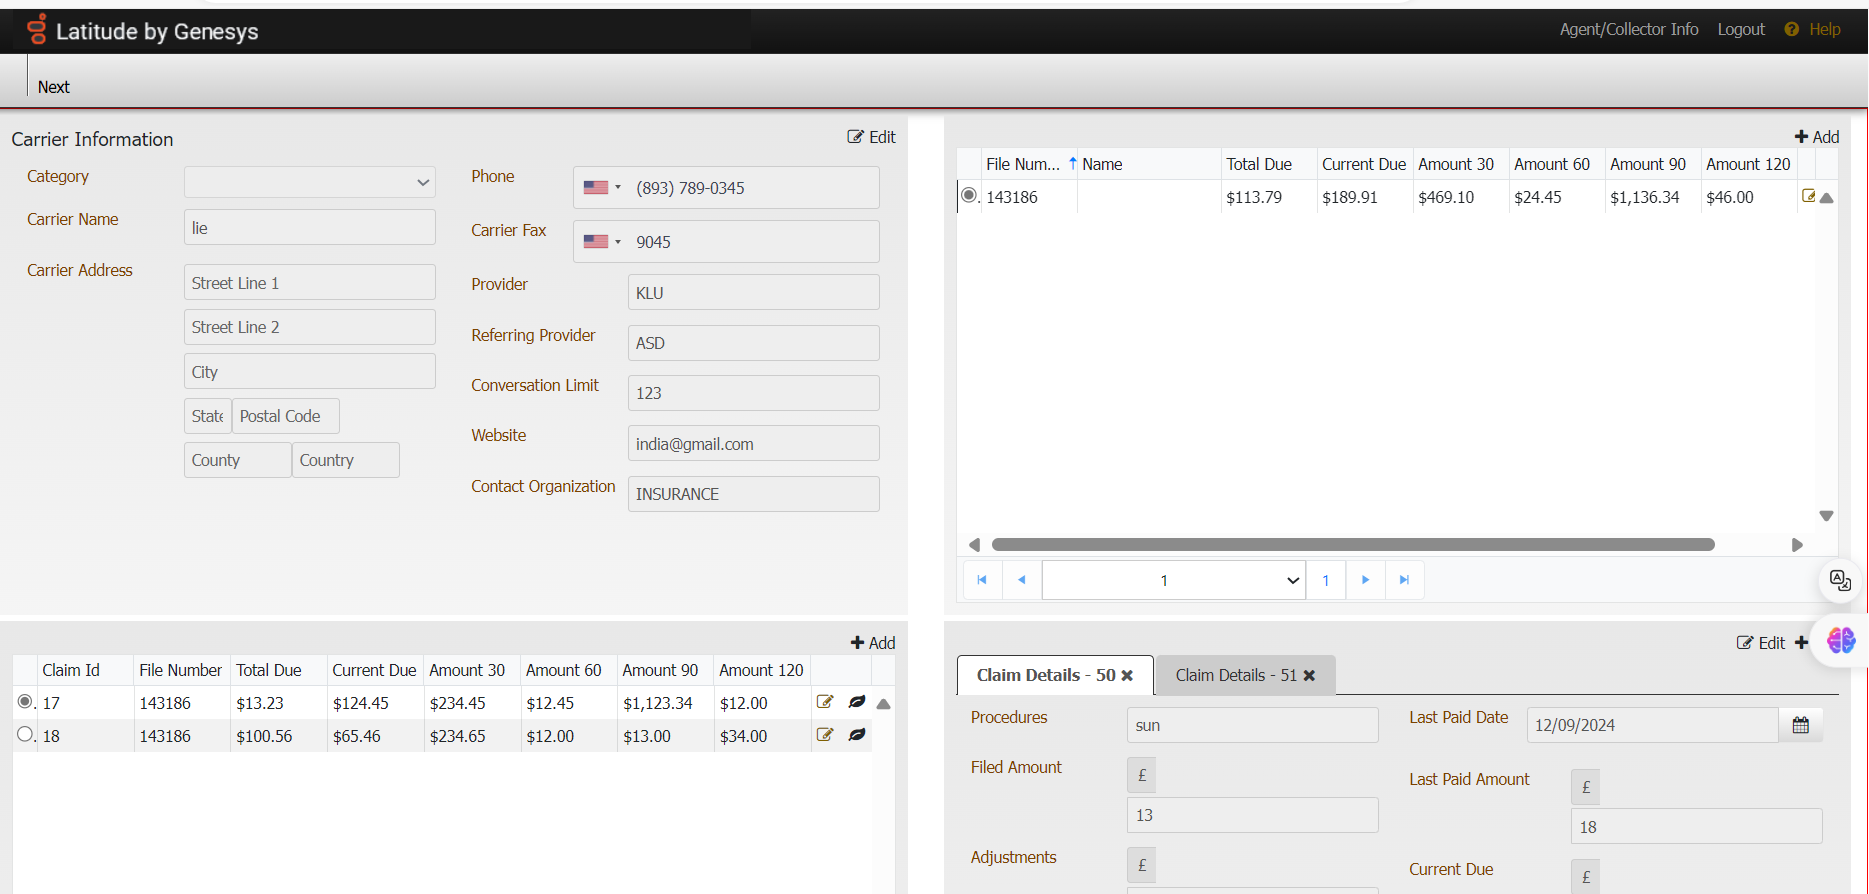Click the Help question mark icon

1791,30
